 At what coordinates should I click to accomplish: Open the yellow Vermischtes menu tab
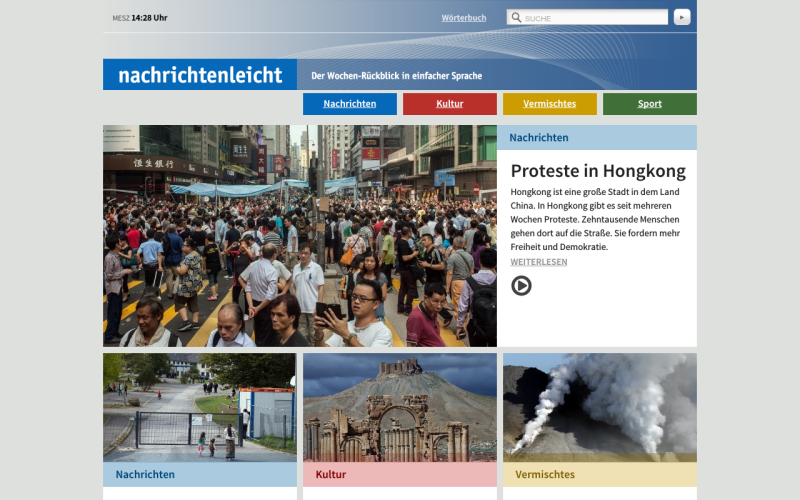point(549,104)
